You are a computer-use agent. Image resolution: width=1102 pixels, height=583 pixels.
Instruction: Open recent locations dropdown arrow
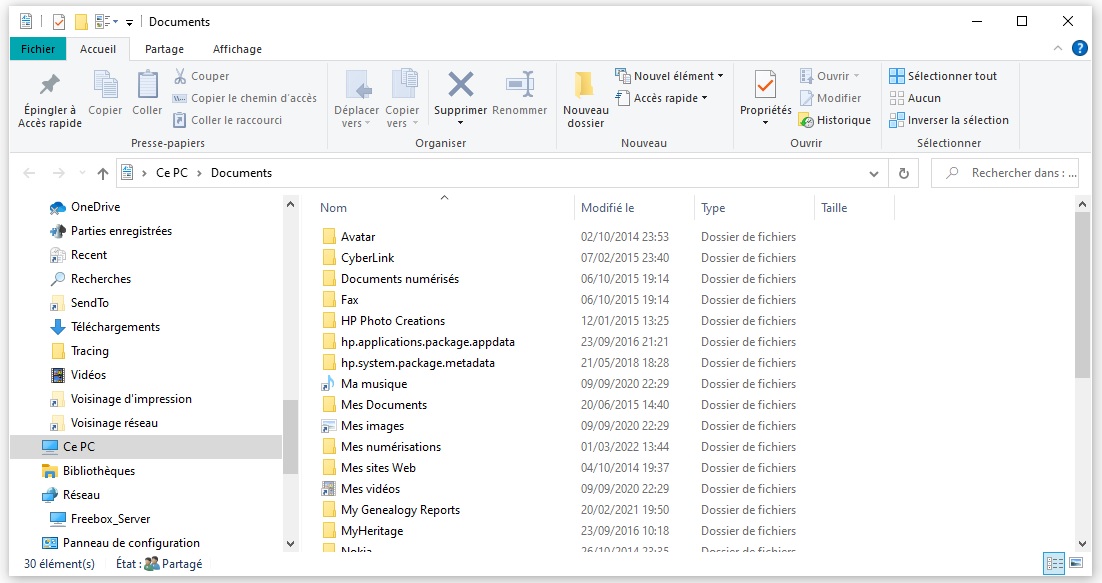(82, 173)
